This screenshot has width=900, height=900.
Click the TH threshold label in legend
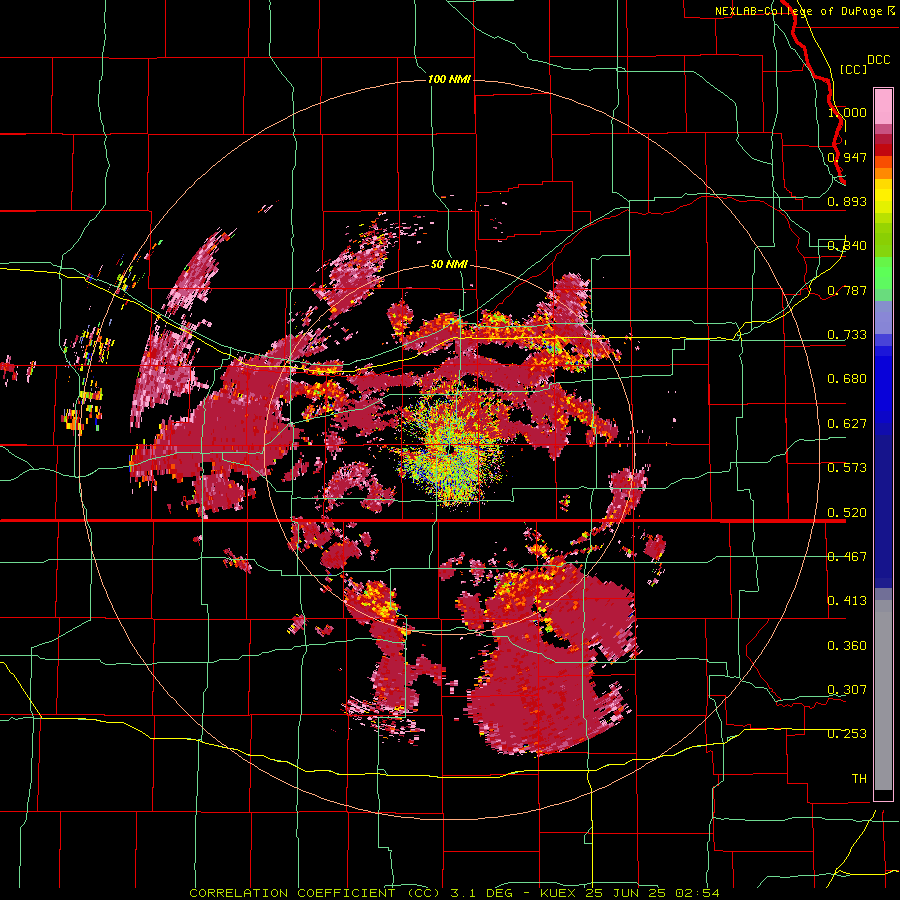coord(859,779)
